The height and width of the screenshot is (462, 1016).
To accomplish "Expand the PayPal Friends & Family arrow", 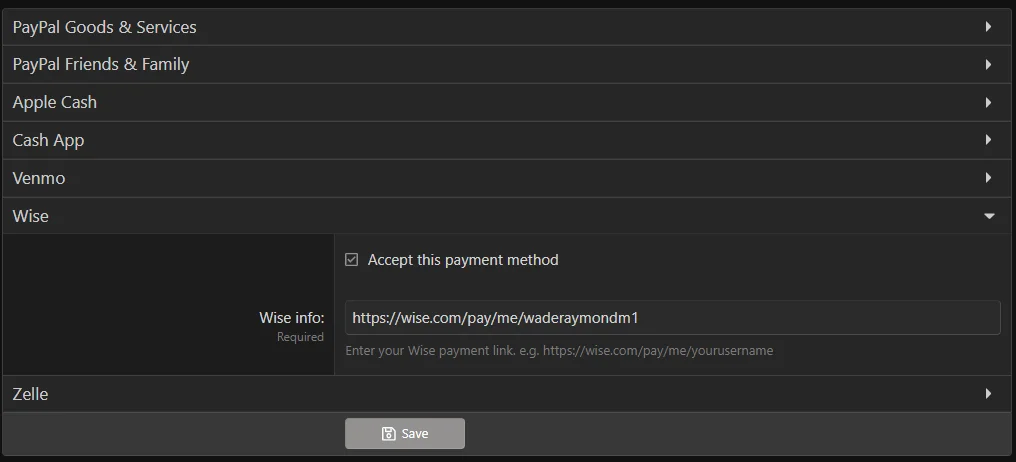I will 989,64.
